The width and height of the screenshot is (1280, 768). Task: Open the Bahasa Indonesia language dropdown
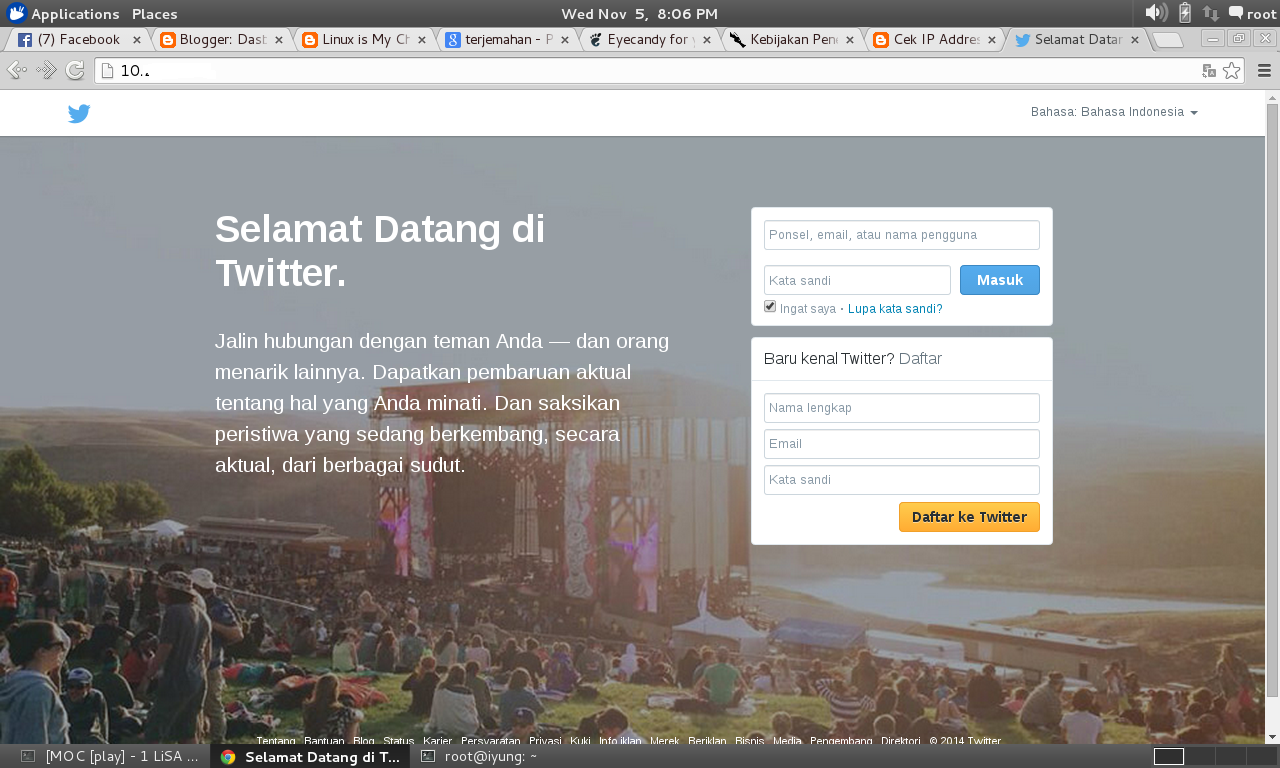pyautogui.click(x=1114, y=112)
